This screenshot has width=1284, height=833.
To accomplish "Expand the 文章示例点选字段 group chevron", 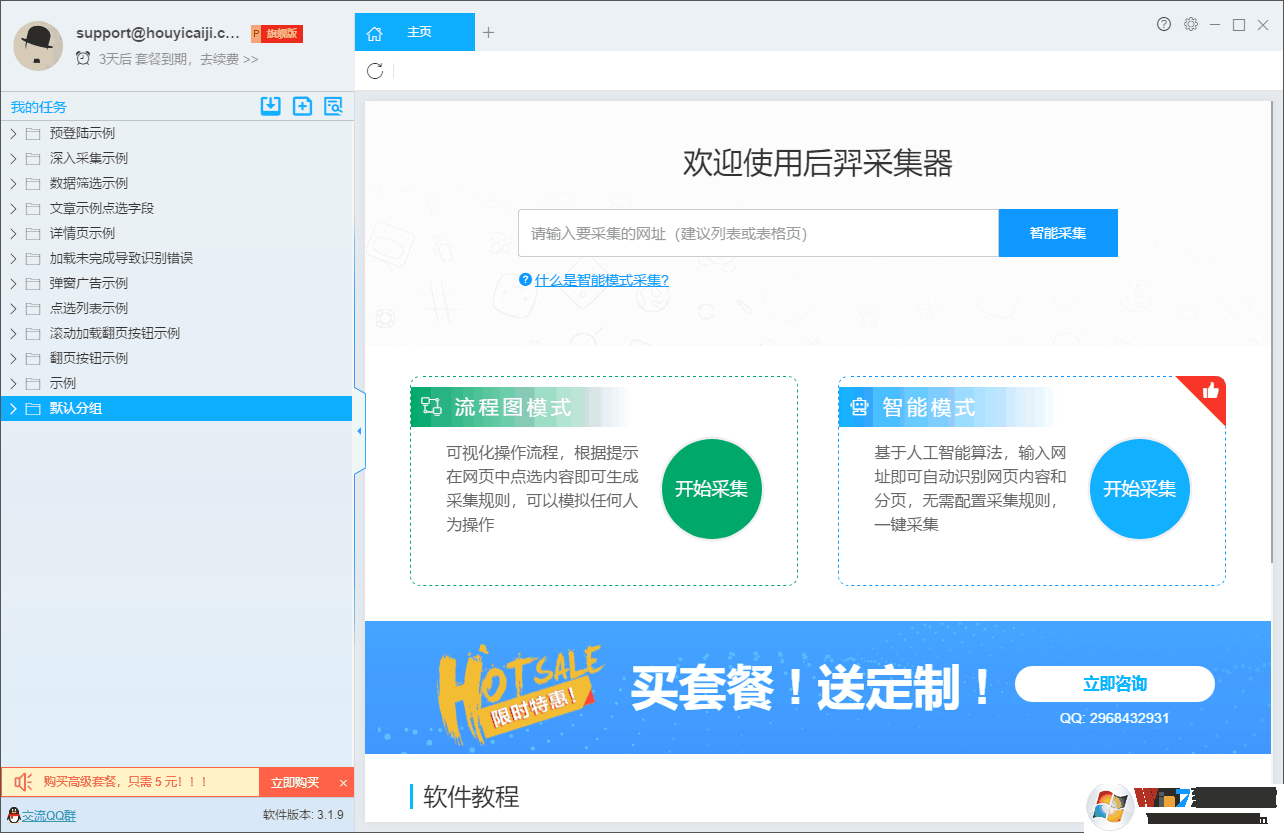I will pyautogui.click(x=13, y=208).
